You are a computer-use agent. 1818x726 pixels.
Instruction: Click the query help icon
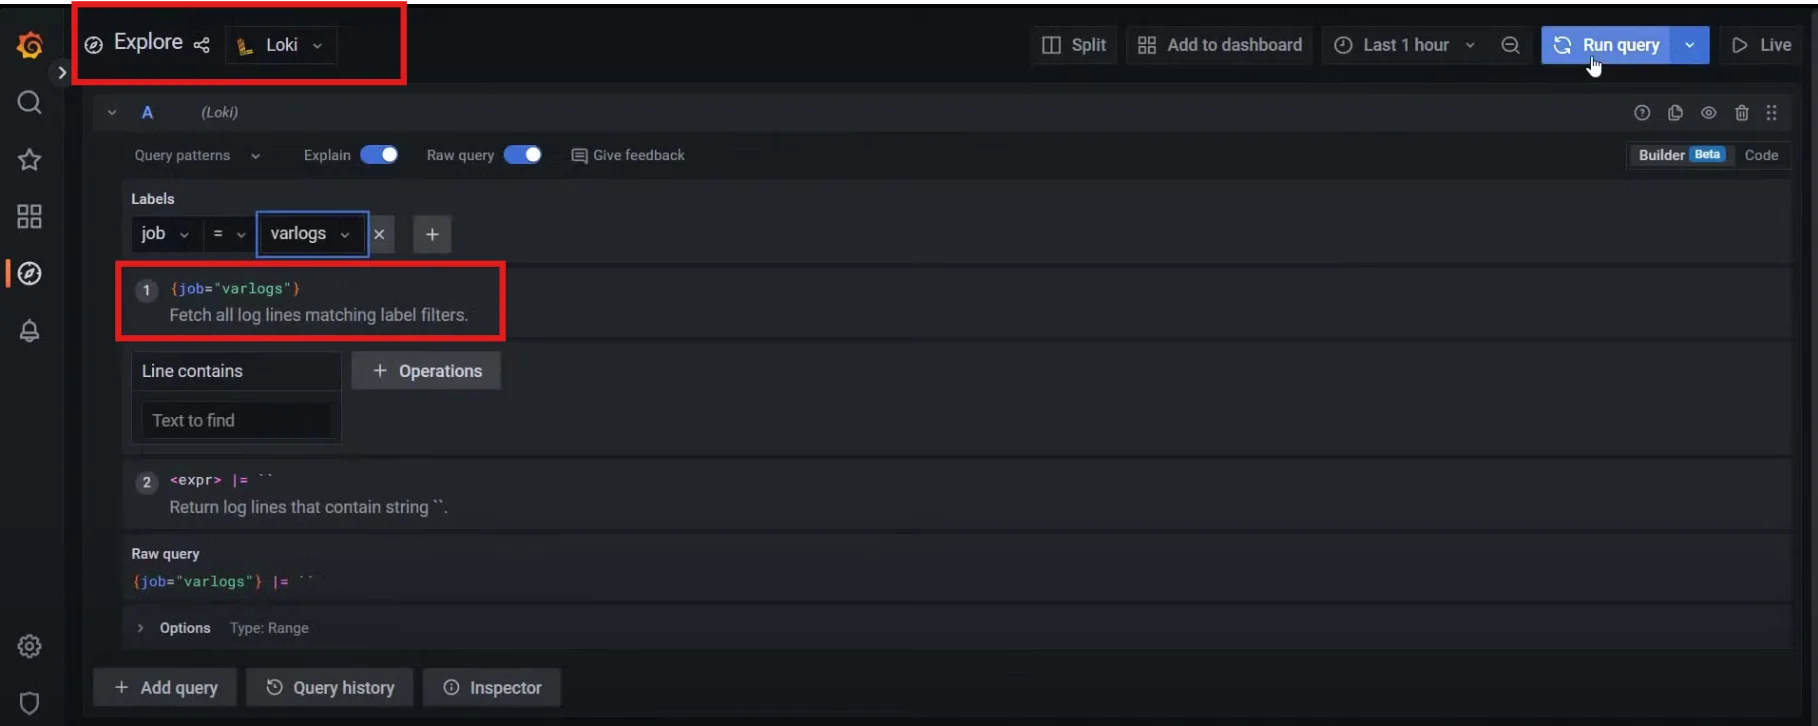(1642, 113)
